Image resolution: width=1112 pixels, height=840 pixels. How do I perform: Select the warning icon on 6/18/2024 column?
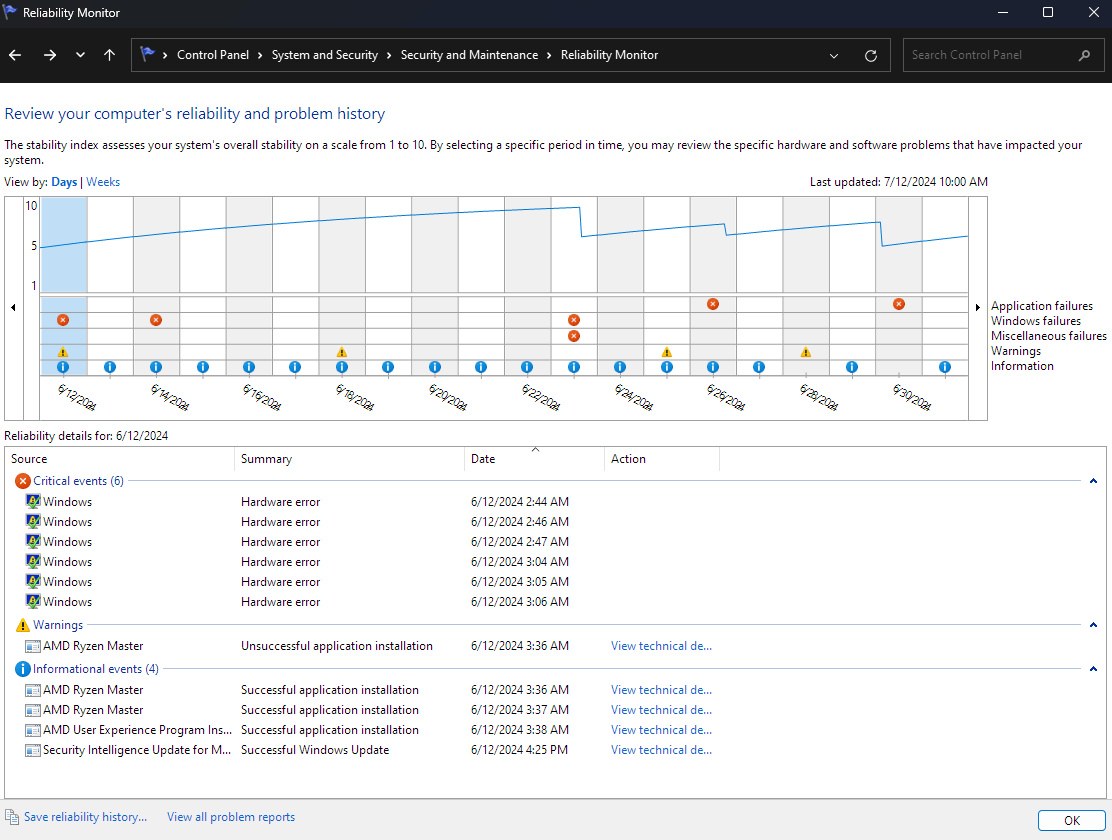(342, 352)
